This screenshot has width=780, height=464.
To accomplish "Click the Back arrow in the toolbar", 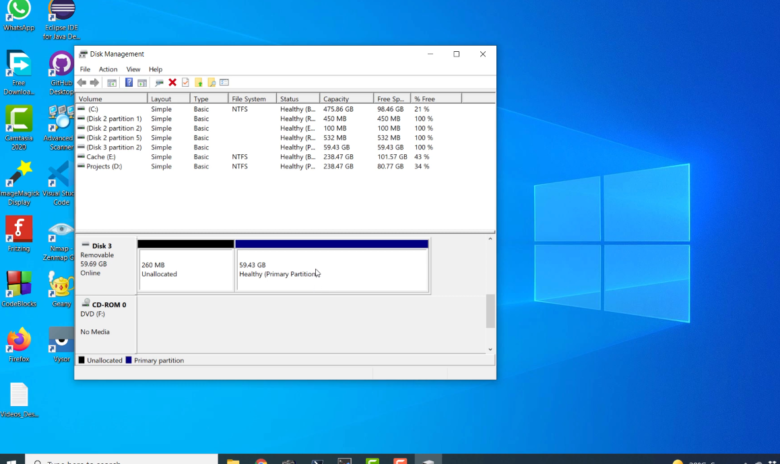I will 82,83.
